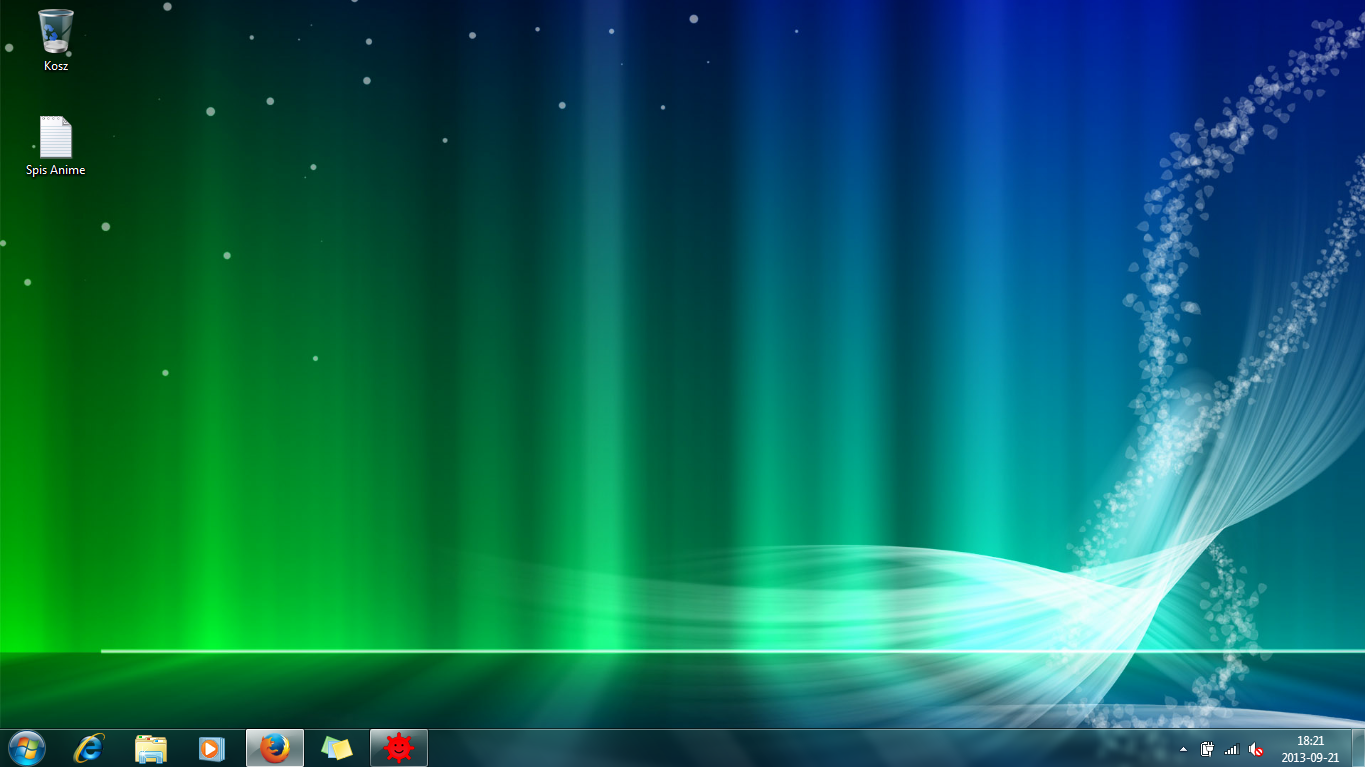Image resolution: width=1365 pixels, height=767 pixels.
Task: Open the Windows Start menu
Action: tap(27, 748)
